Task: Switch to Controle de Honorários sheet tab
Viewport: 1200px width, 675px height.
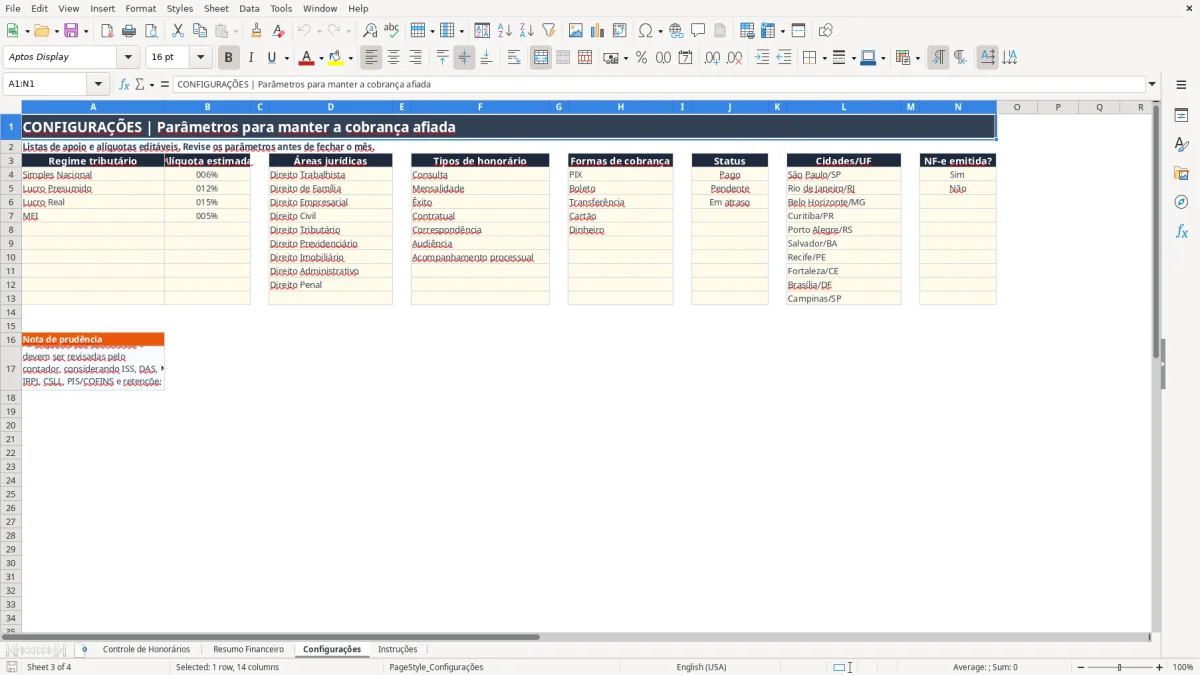Action: 146,649
